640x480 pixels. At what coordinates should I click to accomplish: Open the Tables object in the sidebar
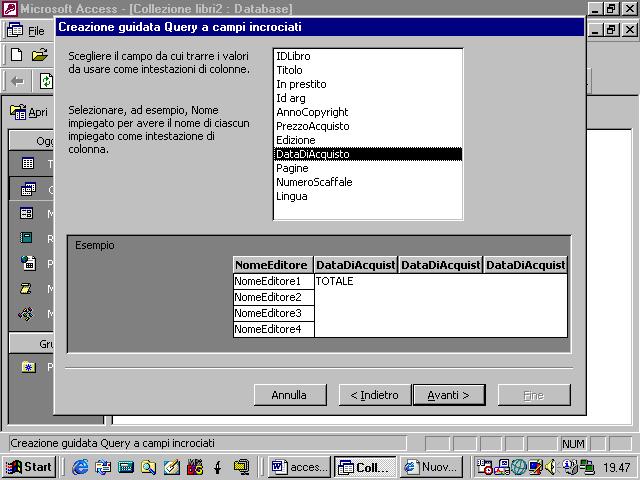[x=28, y=163]
